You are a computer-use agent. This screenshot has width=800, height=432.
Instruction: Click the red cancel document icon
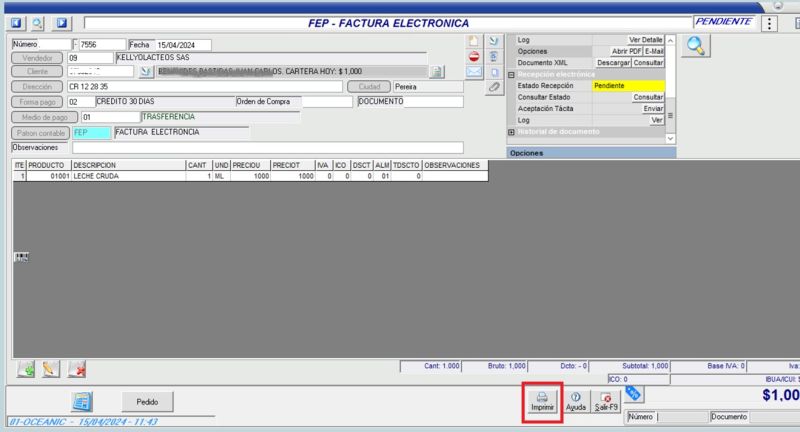pos(474,56)
